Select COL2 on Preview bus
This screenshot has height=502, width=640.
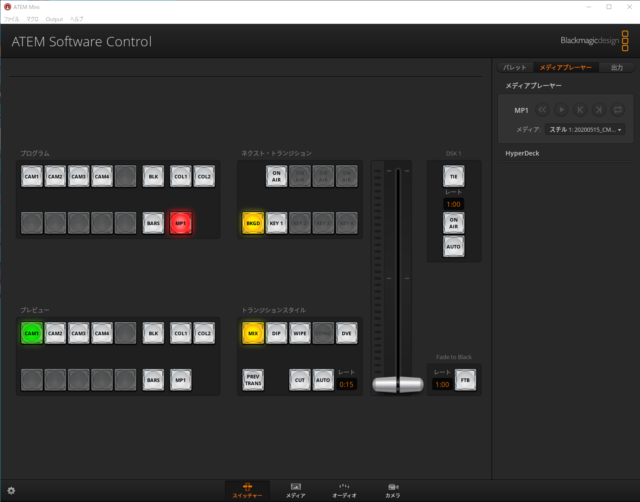tap(204, 333)
